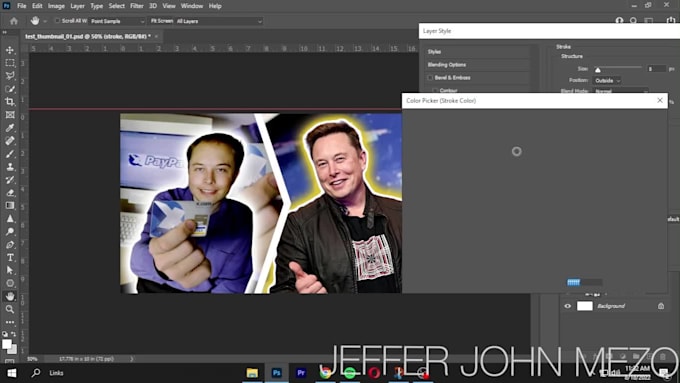Open the File menu
Viewport: 680px width, 383px height.
pyautogui.click(x=22, y=6)
